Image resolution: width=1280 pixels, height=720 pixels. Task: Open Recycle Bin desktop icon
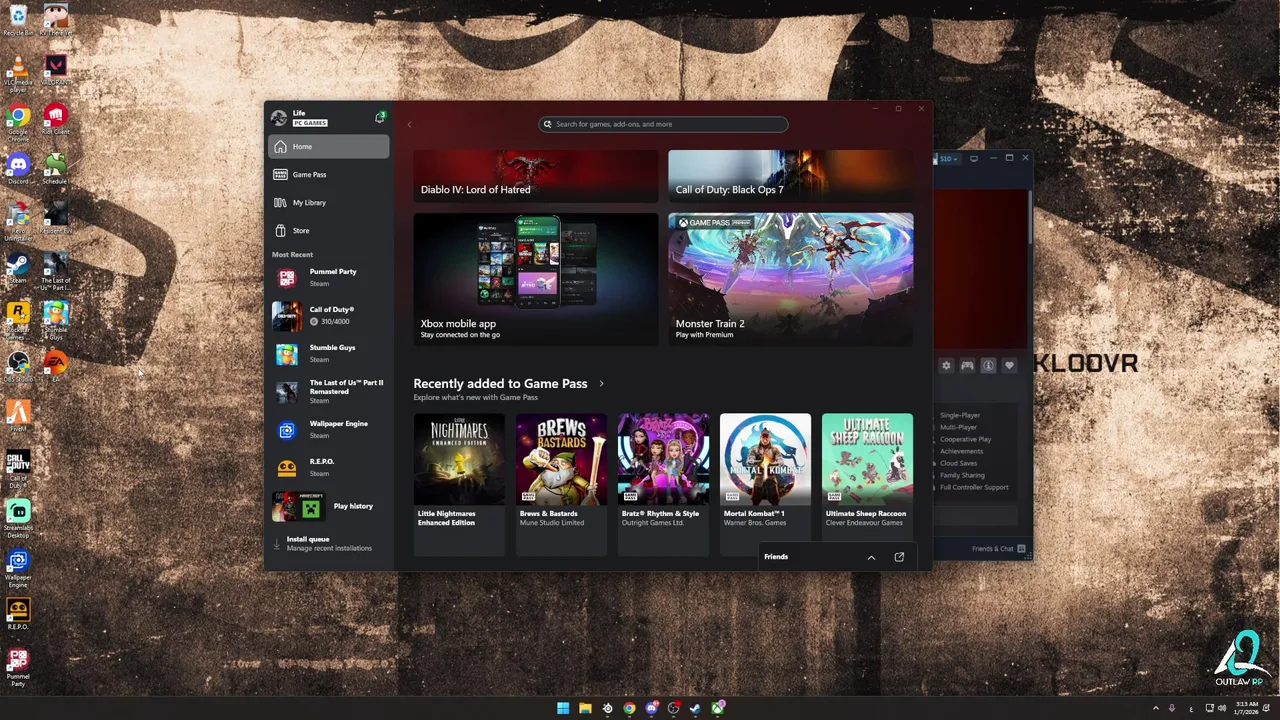pyautogui.click(x=18, y=20)
